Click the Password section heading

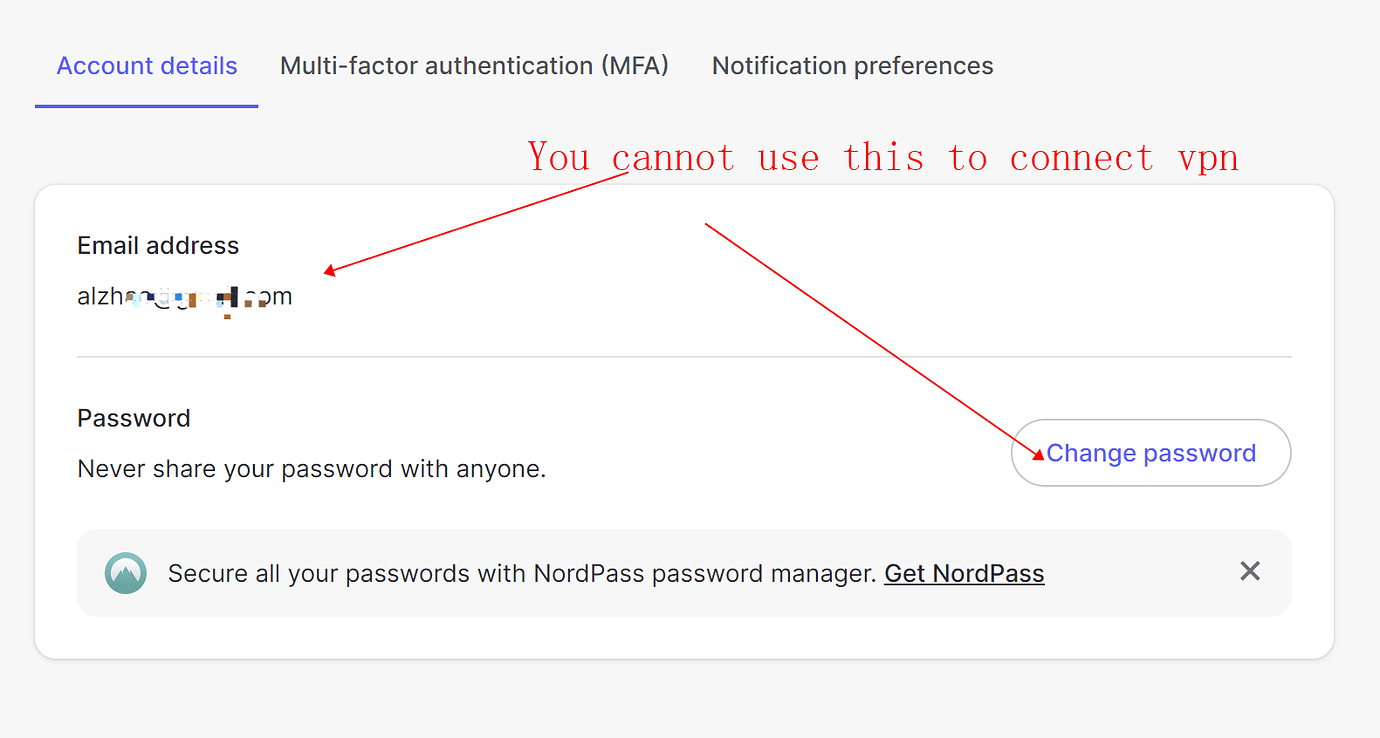134,418
